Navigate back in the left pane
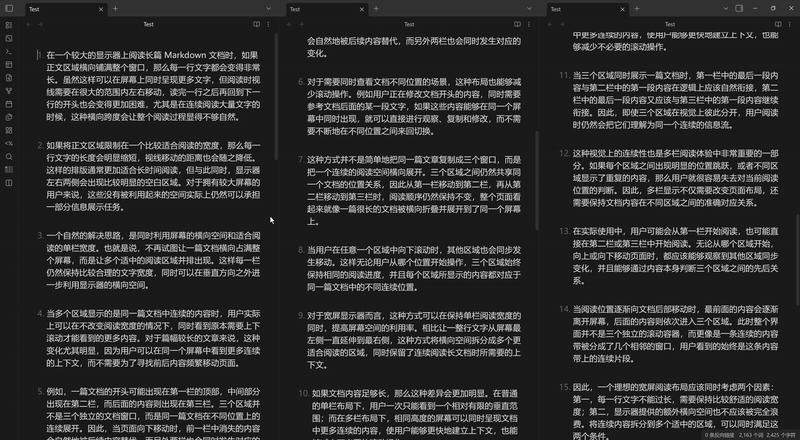 click(29, 25)
